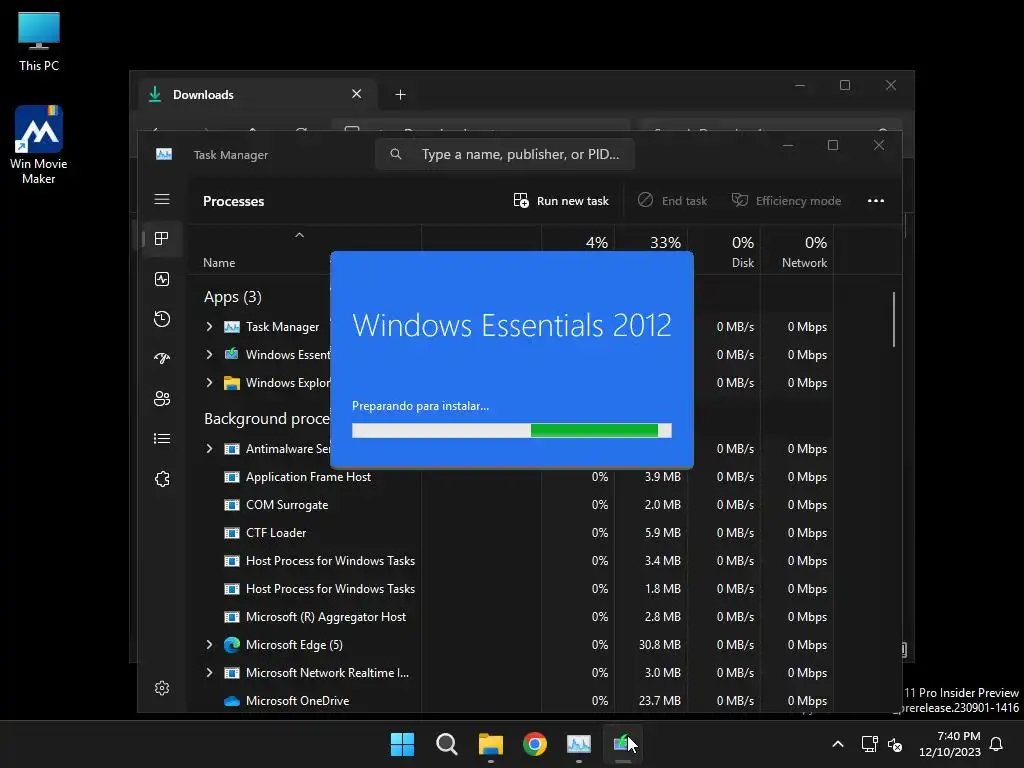1024x768 pixels.
Task: Expand the Windows Explorer app row
Action: click(x=209, y=383)
